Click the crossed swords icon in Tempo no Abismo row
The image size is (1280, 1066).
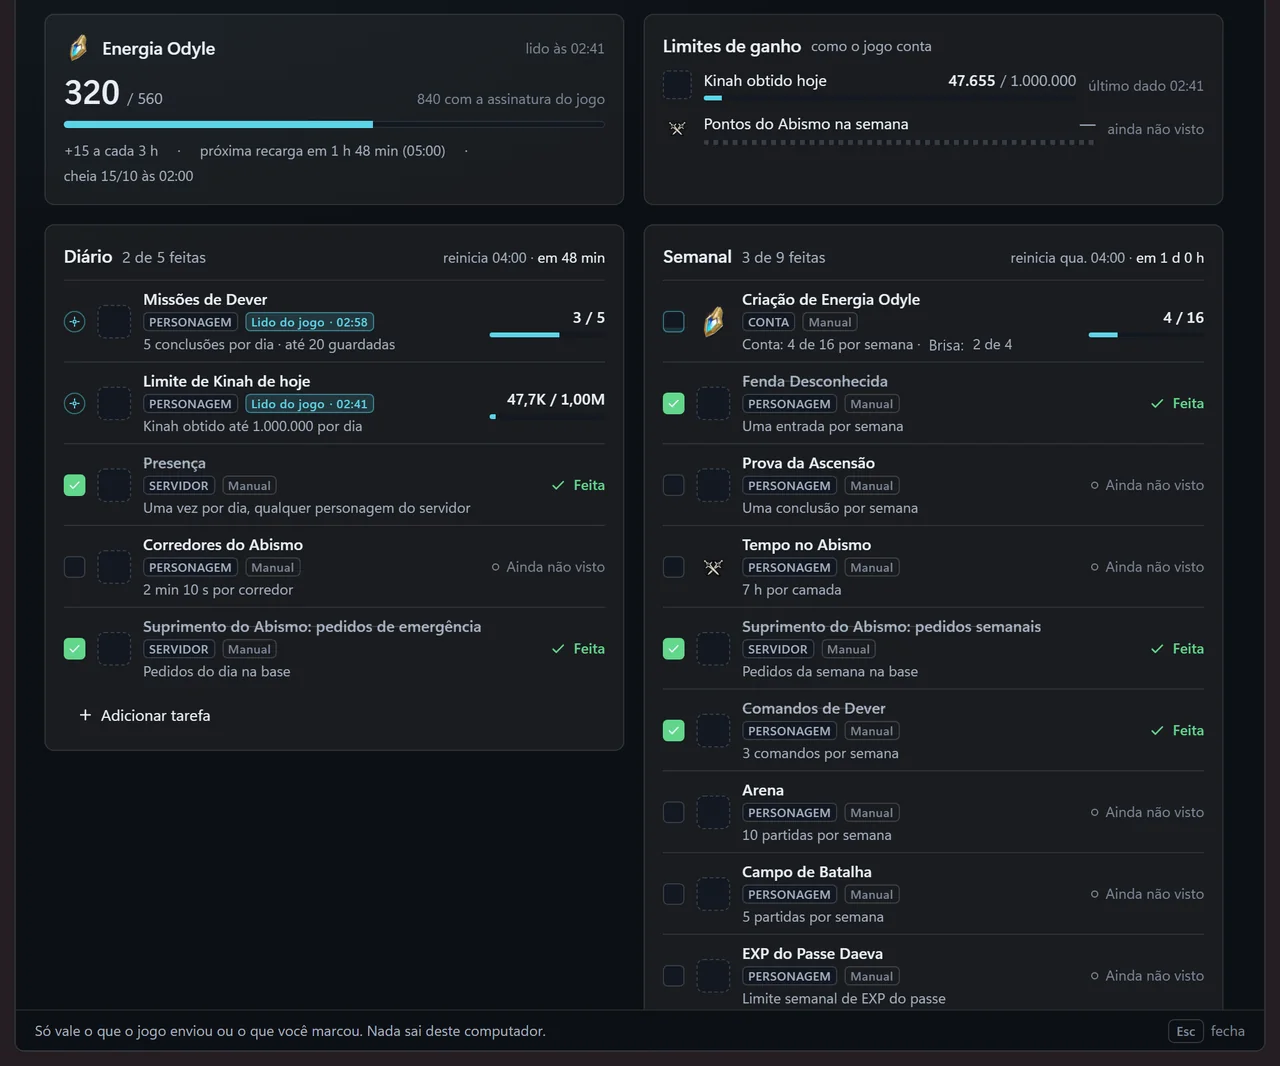click(713, 567)
